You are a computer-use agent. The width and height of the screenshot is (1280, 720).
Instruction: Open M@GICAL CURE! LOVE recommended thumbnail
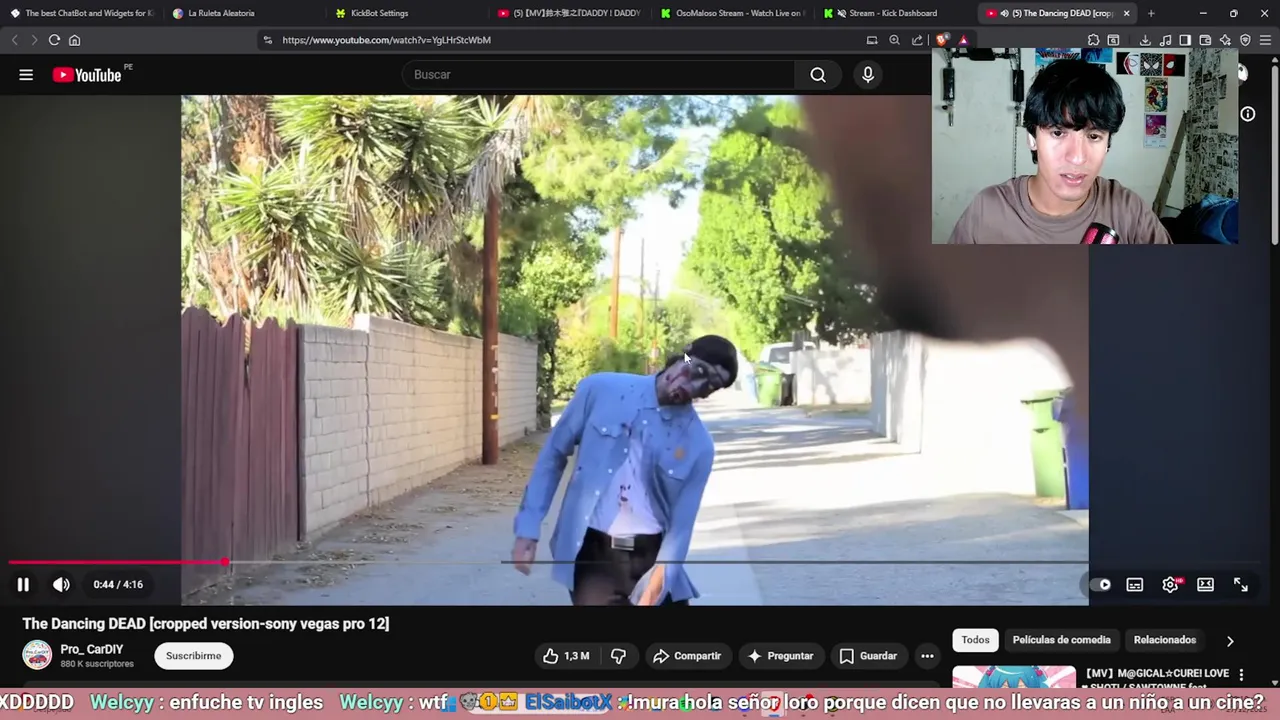pyautogui.click(x=1014, y=677)
